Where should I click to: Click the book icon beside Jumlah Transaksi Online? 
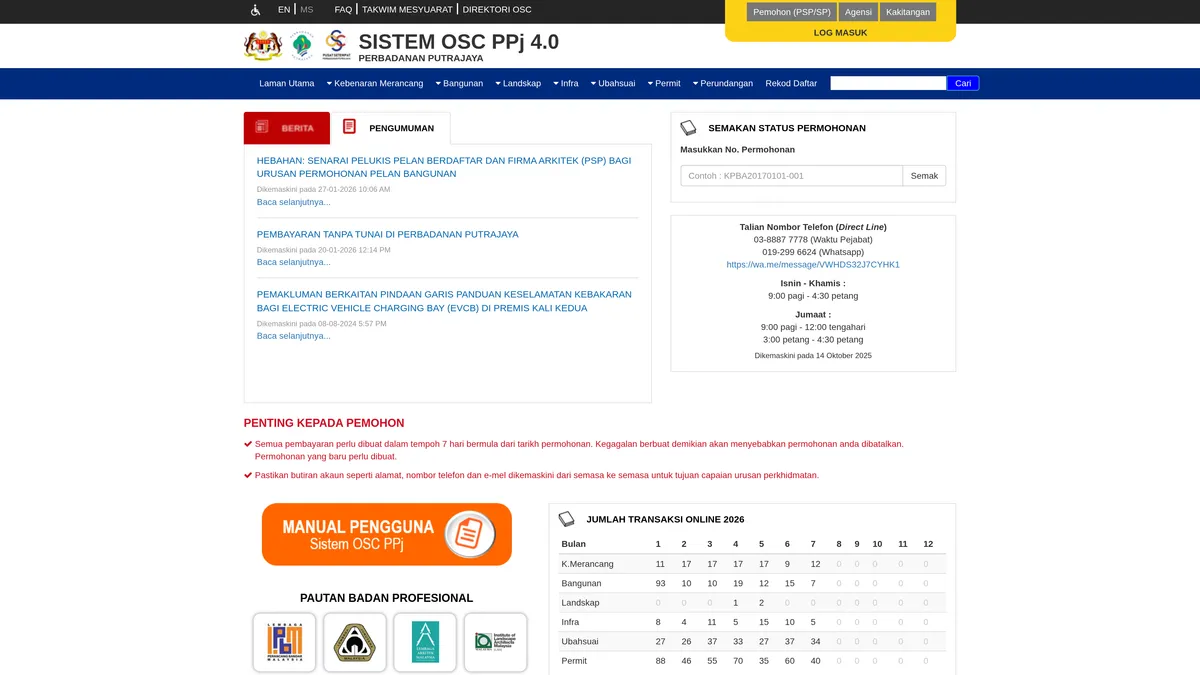click(x=566, y=519)
